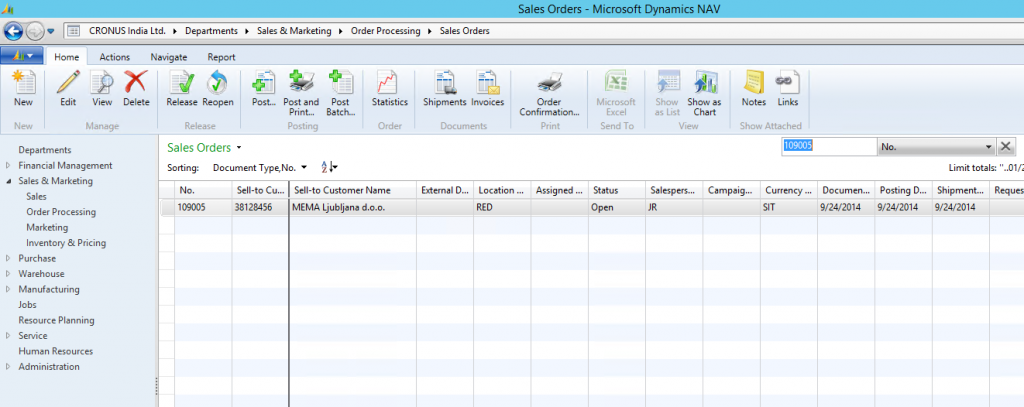Switch to the Home ribbon tab

point(66,57)
